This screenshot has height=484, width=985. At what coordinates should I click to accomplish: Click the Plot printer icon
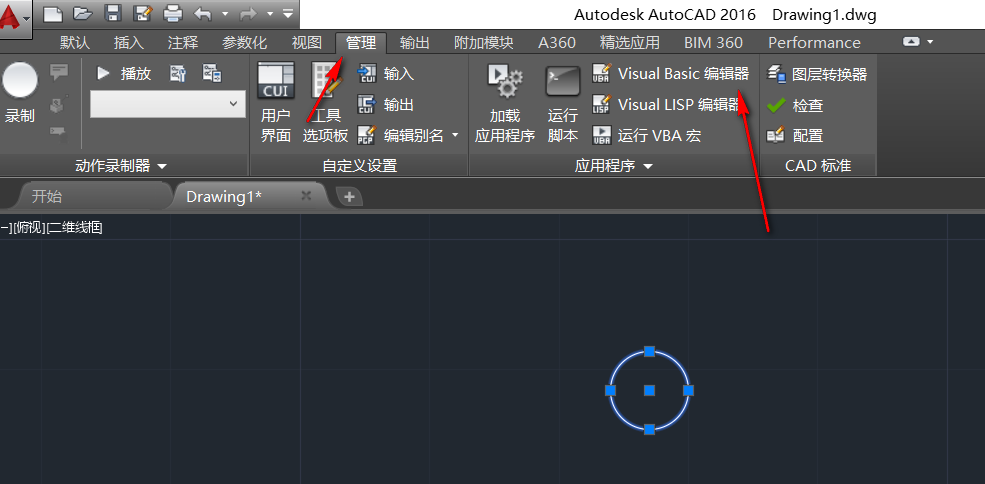point(173,13)
